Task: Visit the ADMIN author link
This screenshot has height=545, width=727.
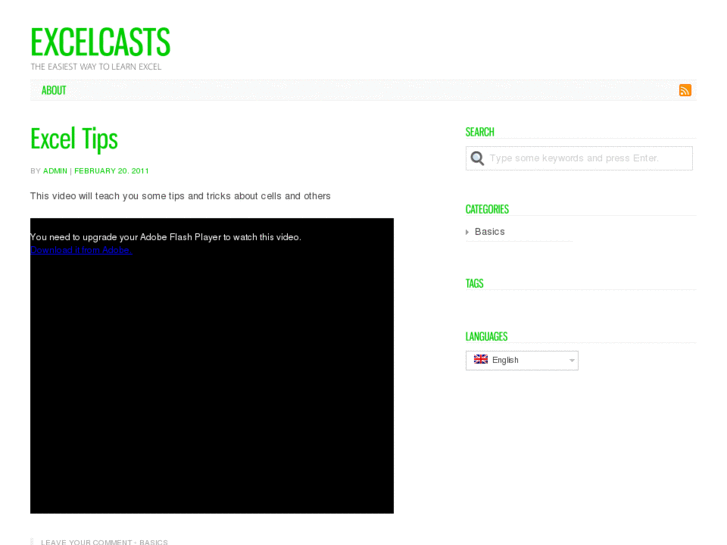Action: tap(55, 171)
